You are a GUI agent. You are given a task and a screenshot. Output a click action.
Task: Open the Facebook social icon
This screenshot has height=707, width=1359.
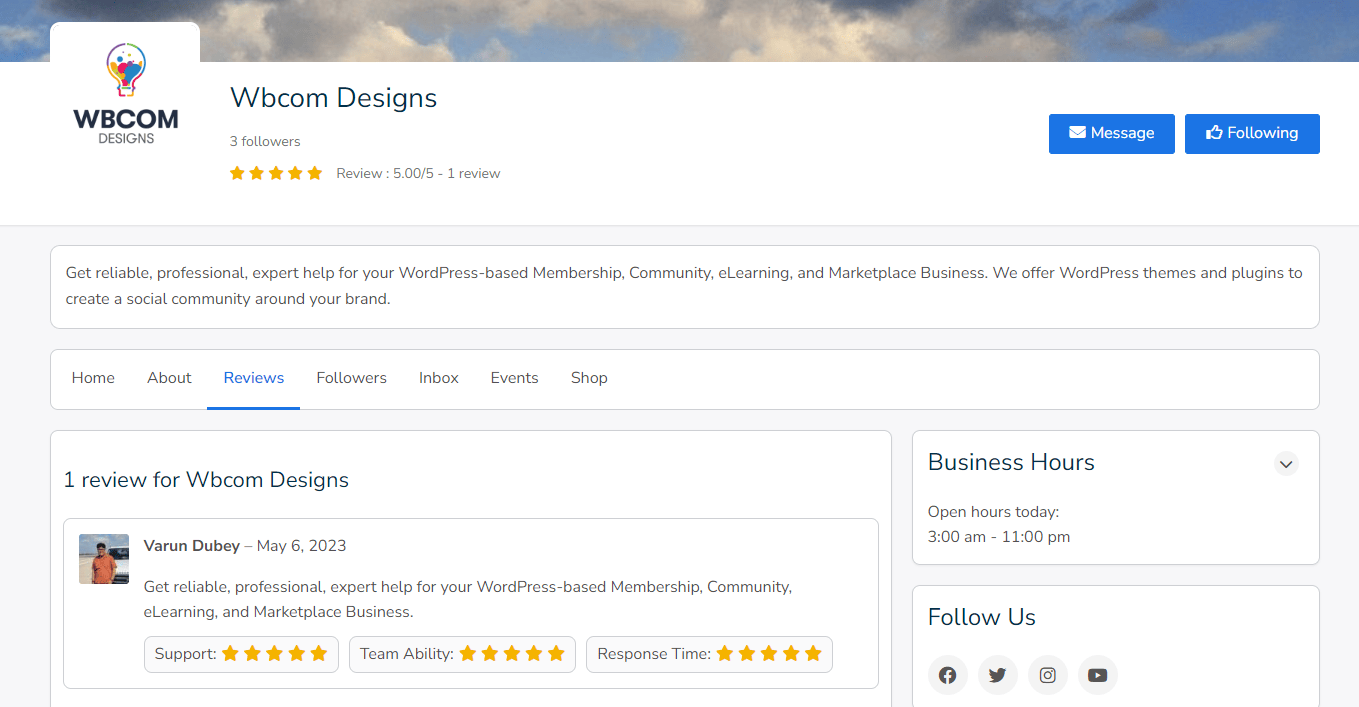(947, 675)
